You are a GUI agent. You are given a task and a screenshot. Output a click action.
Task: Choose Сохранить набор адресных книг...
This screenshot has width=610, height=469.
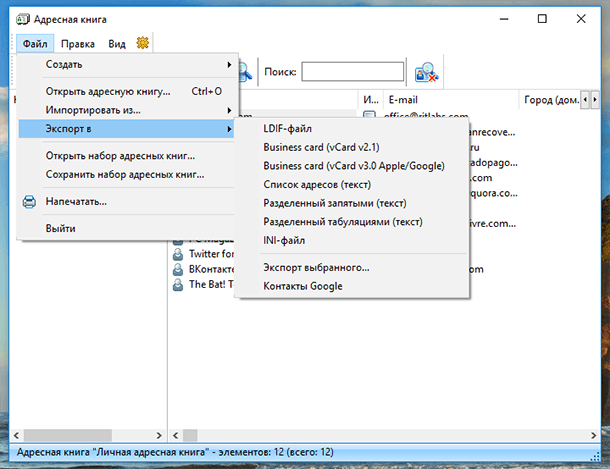(127, 175)
